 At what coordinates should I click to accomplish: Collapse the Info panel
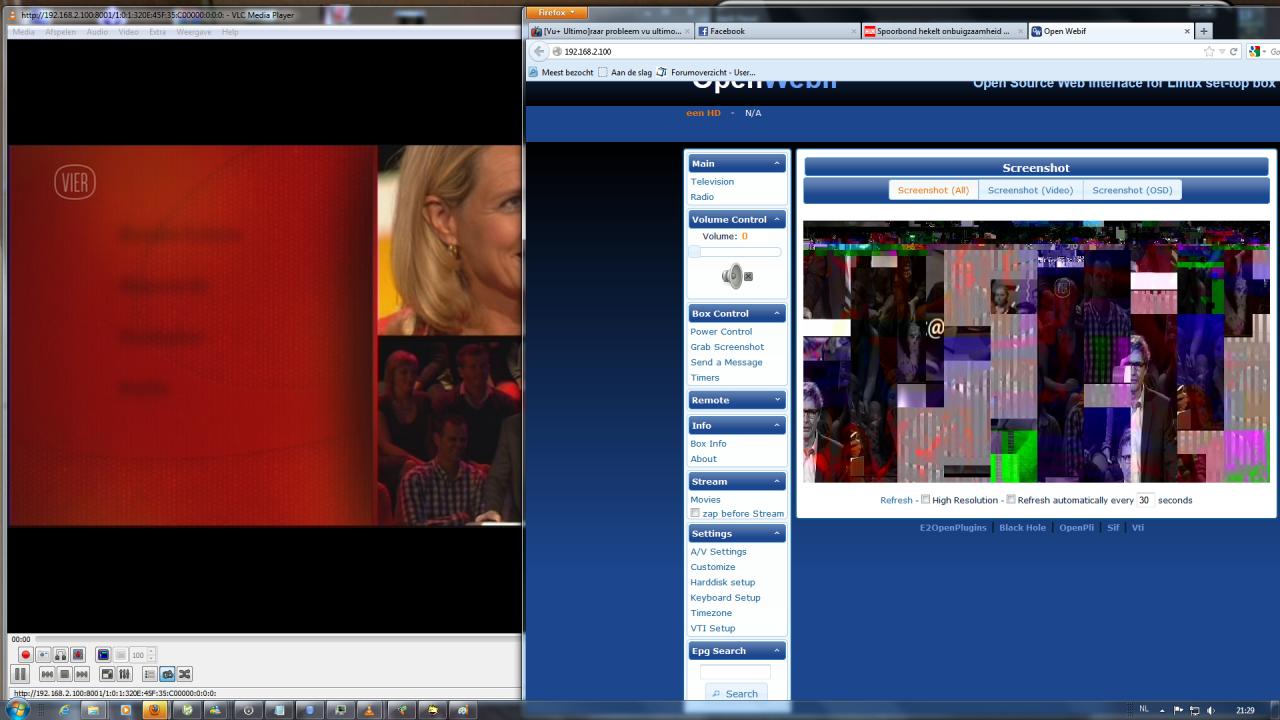(777, 426)
